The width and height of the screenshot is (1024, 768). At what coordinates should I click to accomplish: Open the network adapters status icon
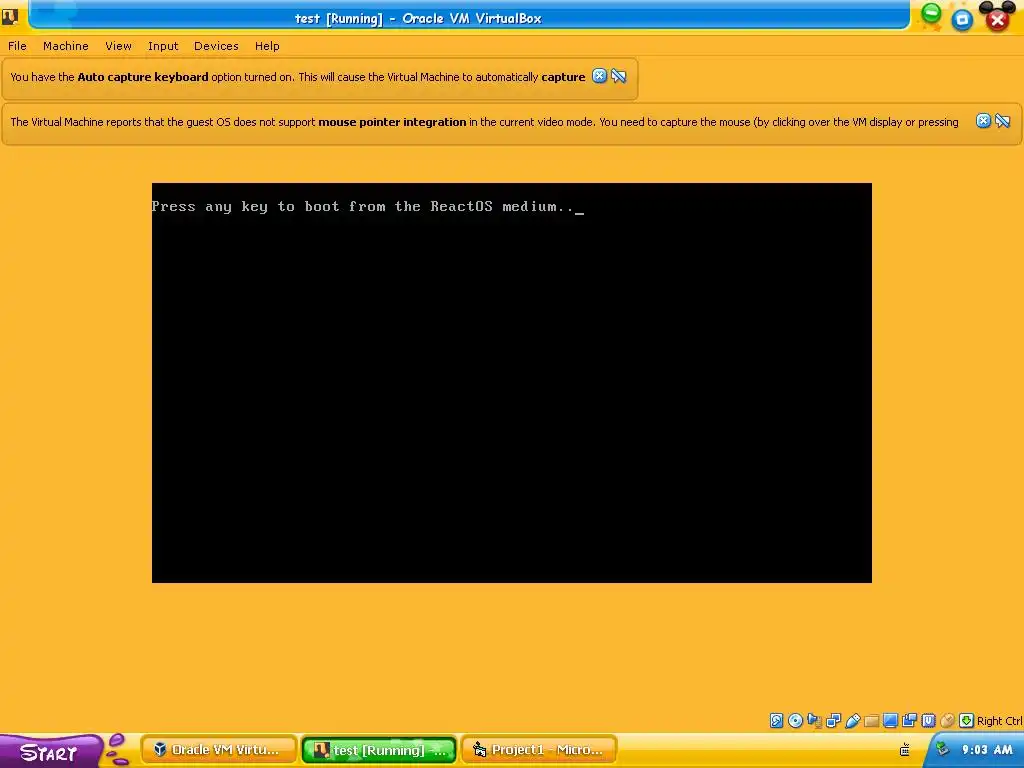(833, 720)
